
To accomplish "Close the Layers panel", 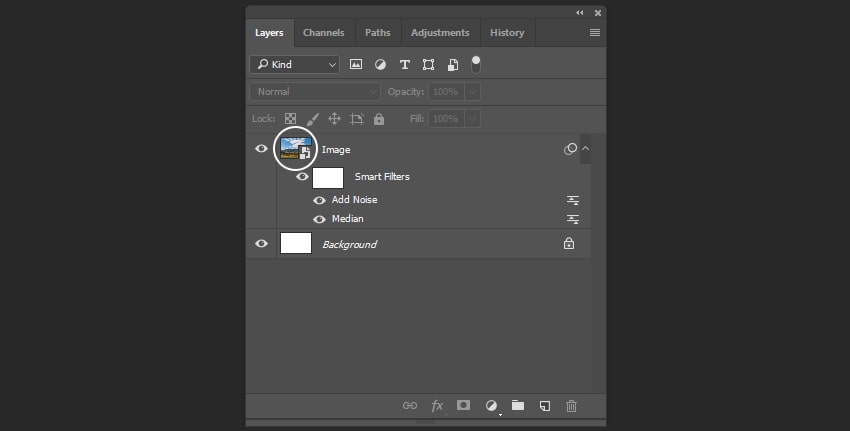I will point(598,12).
